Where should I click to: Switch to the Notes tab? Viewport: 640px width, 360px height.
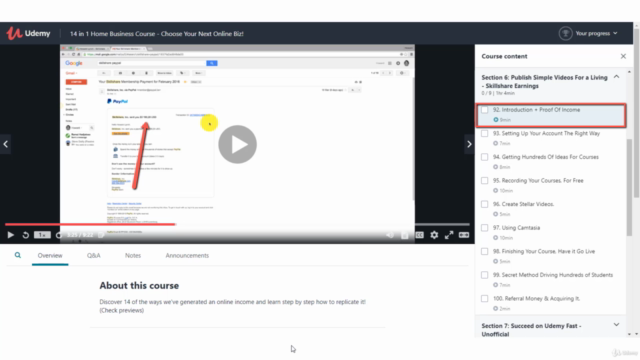pyautogui.click(x=133, y=256)
